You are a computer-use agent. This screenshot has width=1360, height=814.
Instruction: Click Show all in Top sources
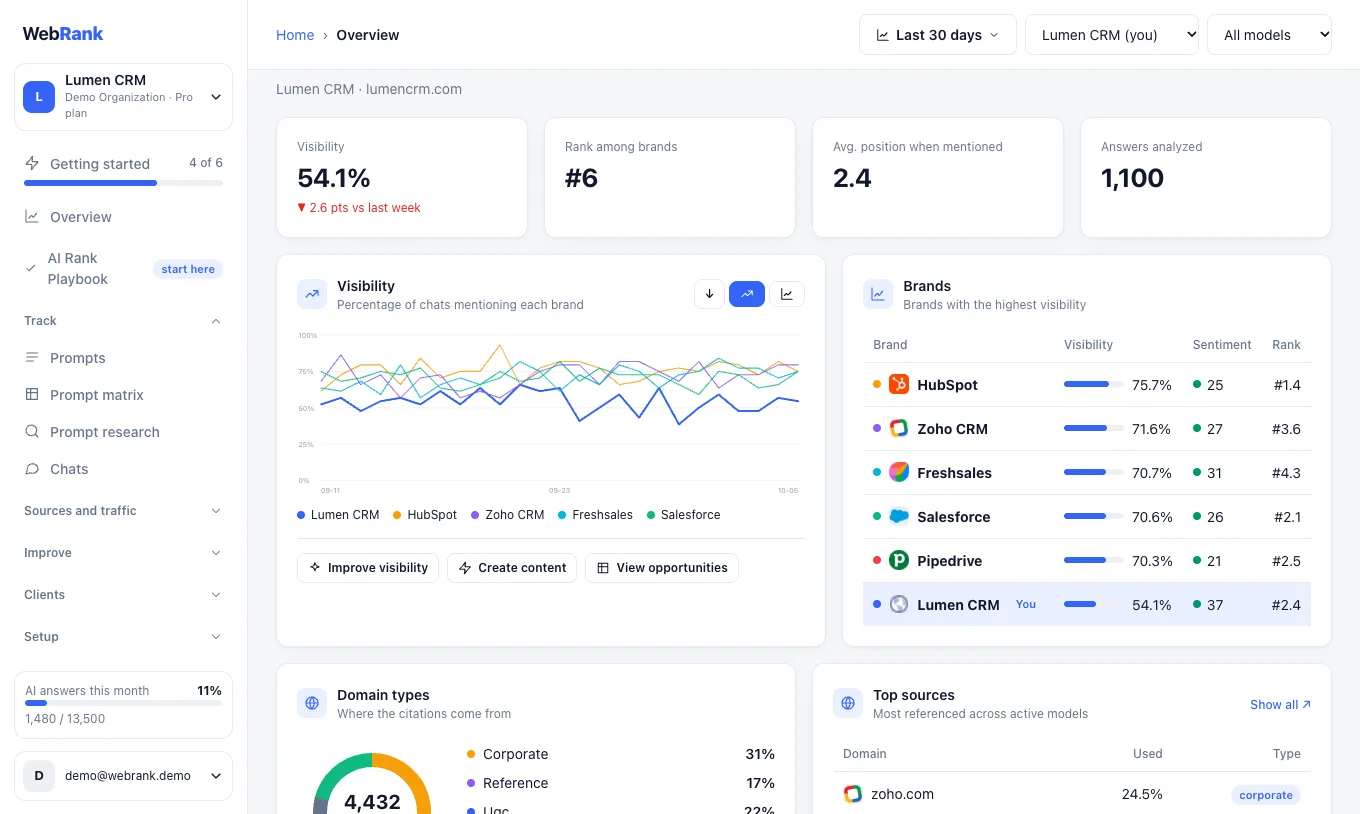coord(1280,705)
